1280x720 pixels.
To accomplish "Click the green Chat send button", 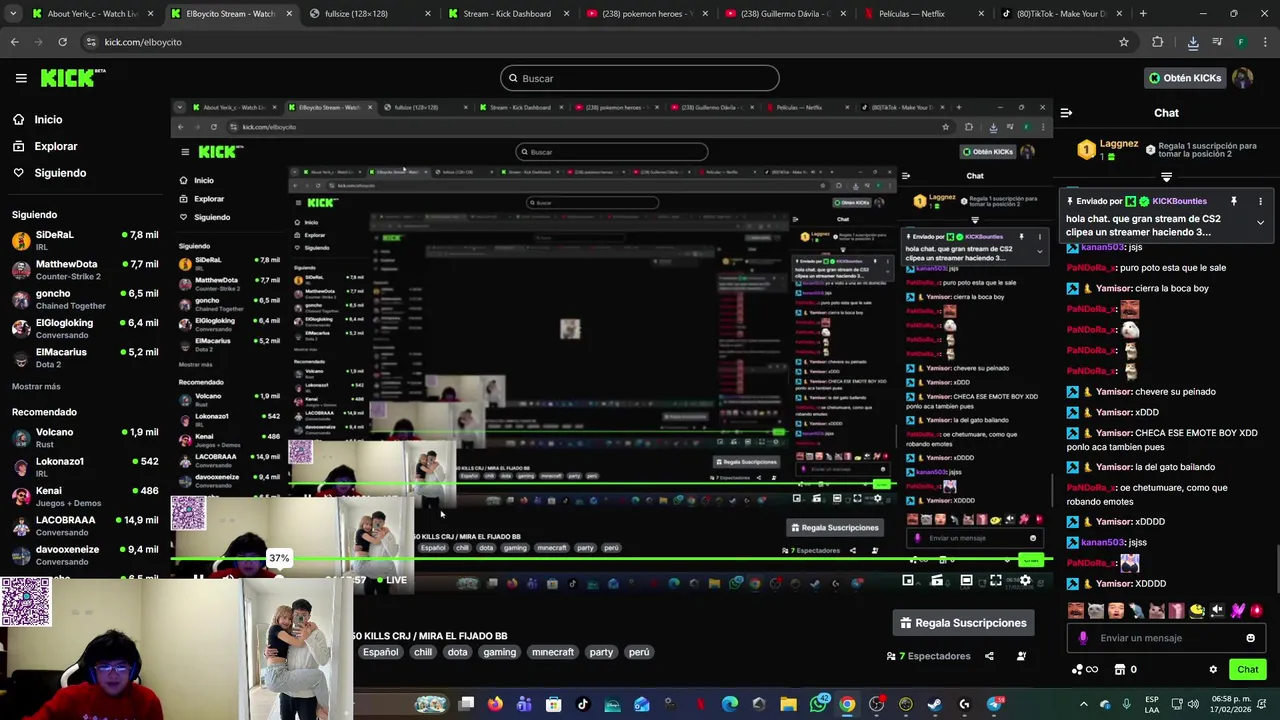I will point(1248,670).
